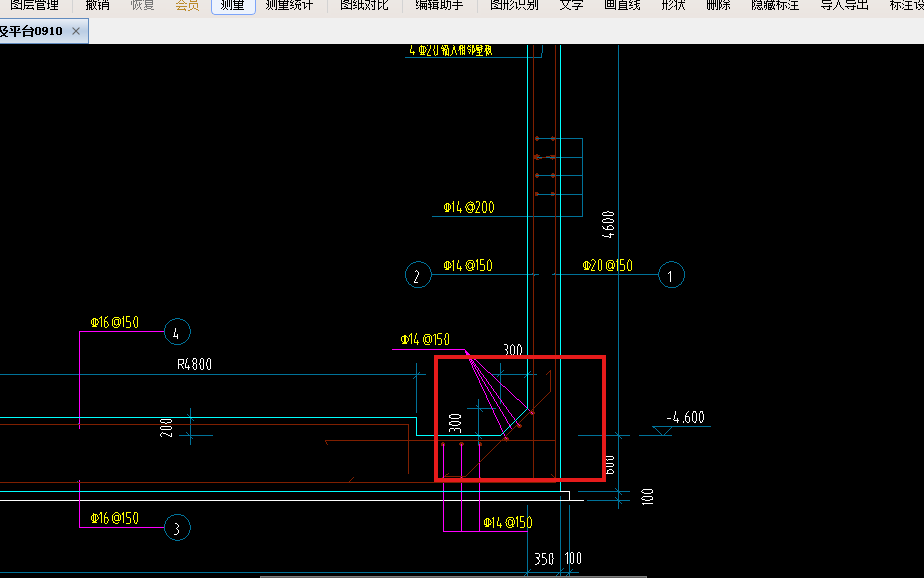Image resolution: width=924 pixels, height=578 pixels.
Task: Select the Φ14@150 label beside marker 2
Action: tap(468, 266)
